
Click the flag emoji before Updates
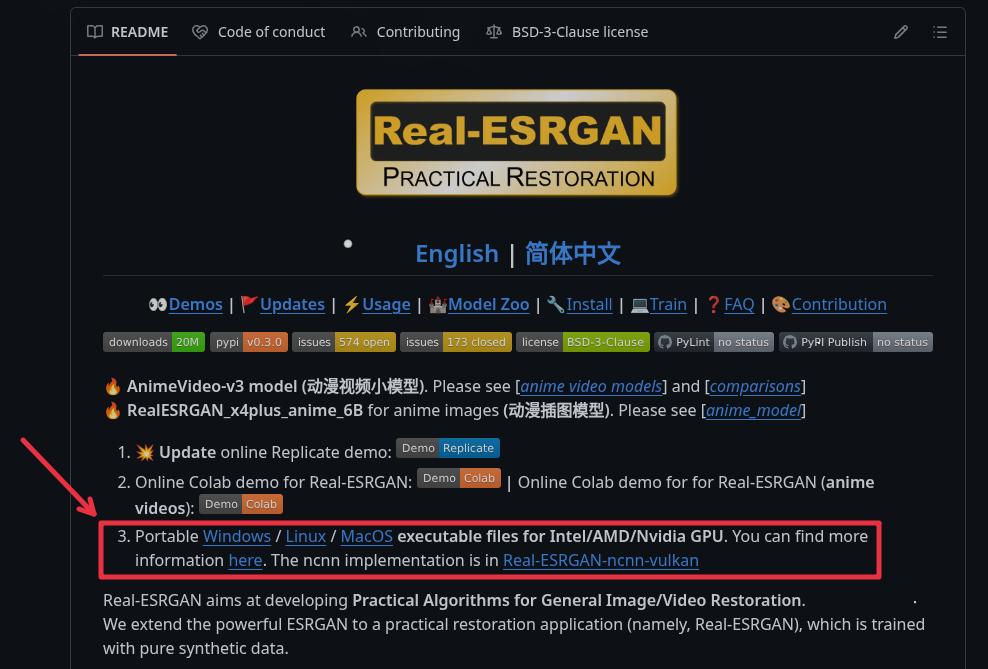249,305
